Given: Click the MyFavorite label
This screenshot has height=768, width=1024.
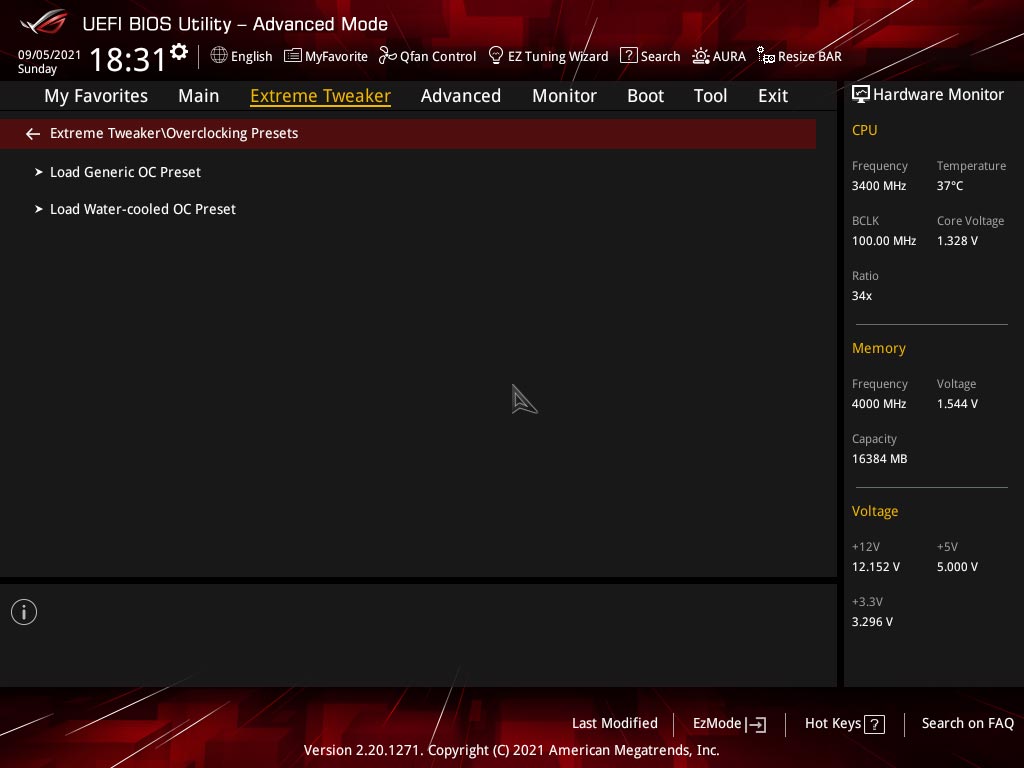Looking at the screenshot, I should (336, 57).
